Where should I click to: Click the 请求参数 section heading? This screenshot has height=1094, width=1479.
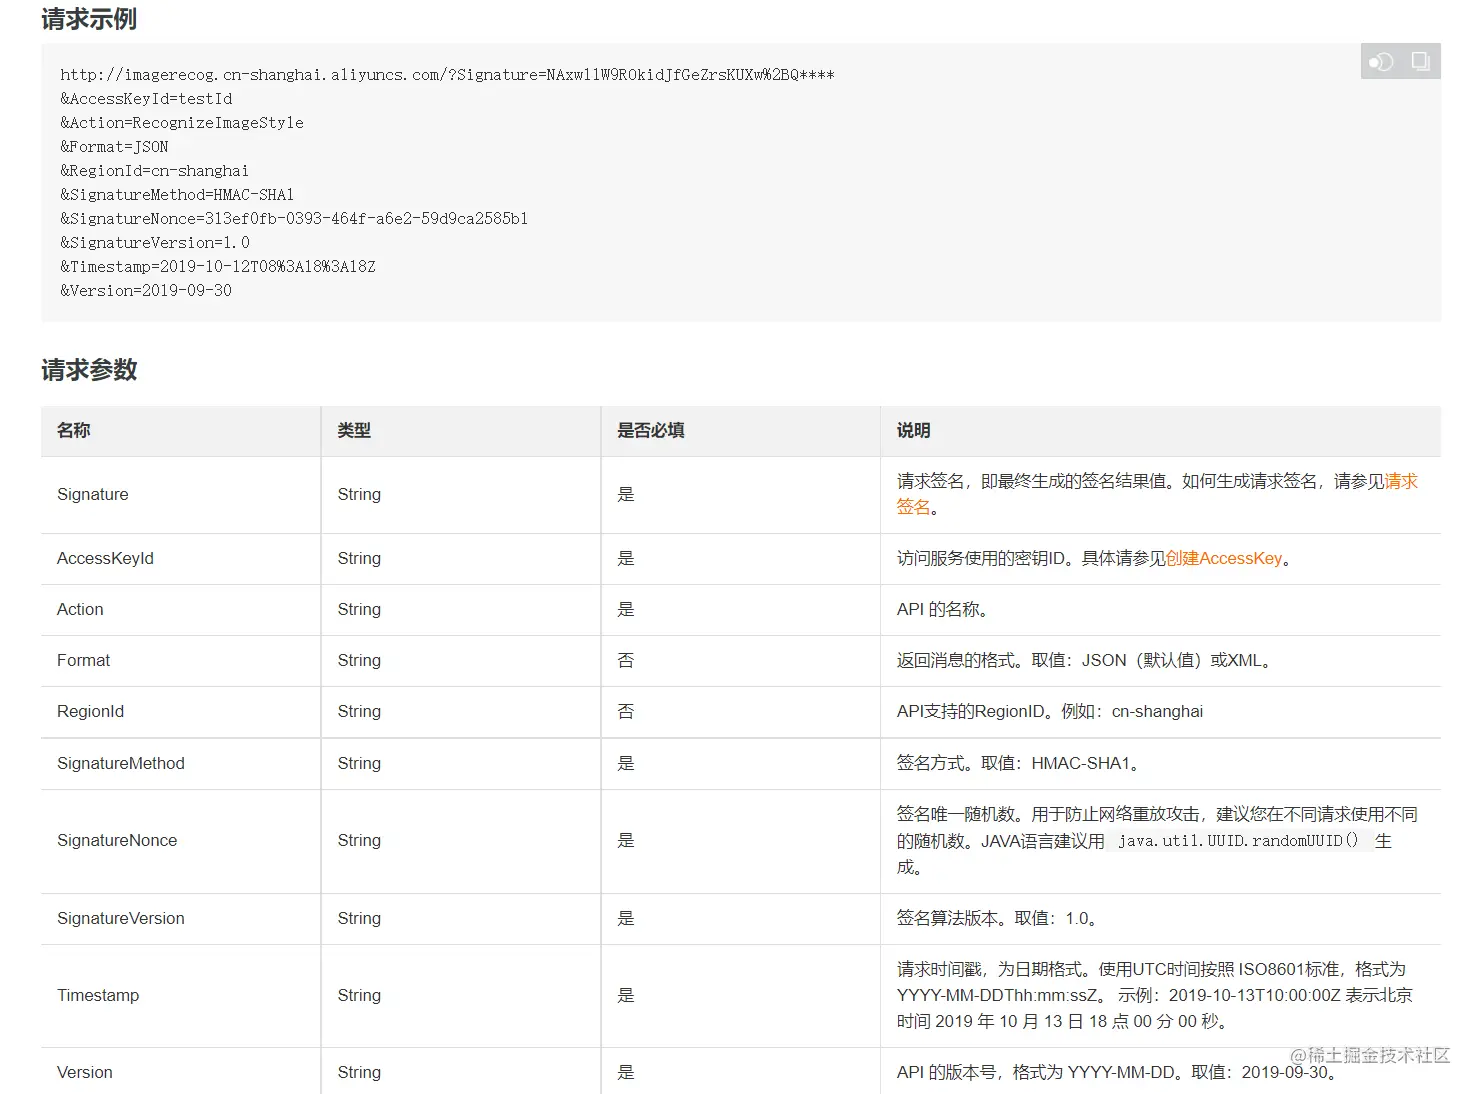tap(89, 370)
